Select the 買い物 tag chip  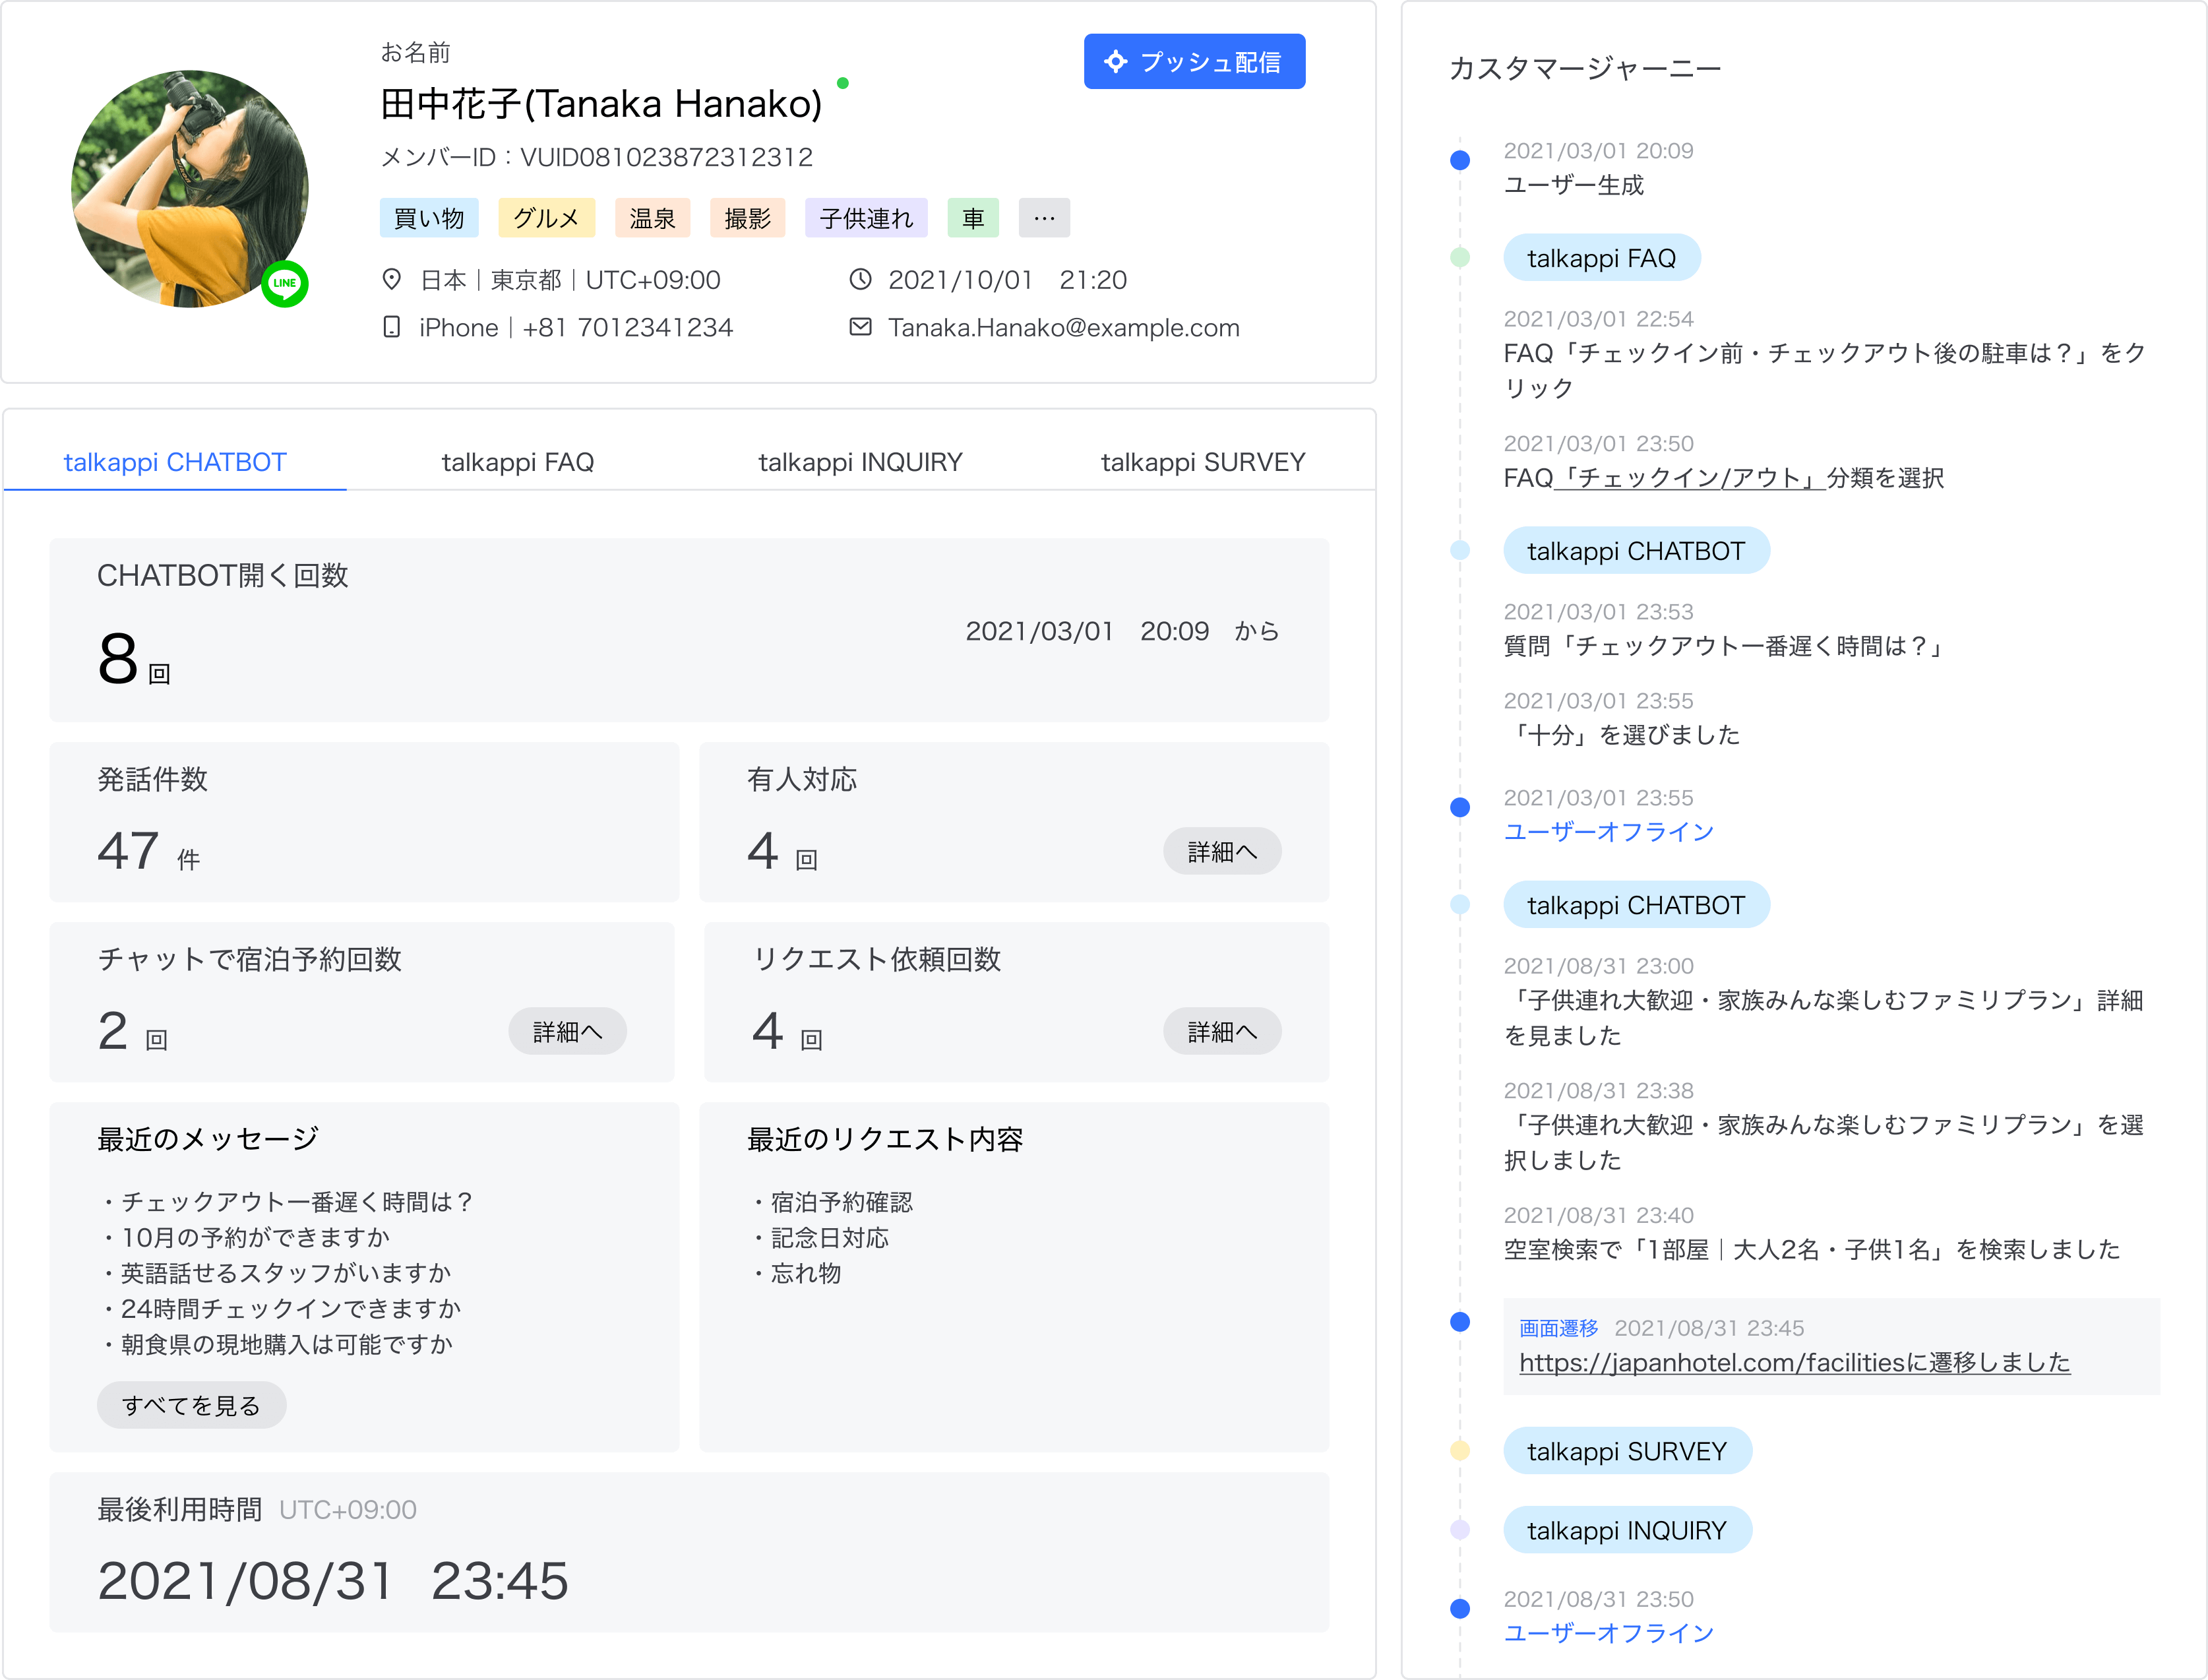point(429,218)
